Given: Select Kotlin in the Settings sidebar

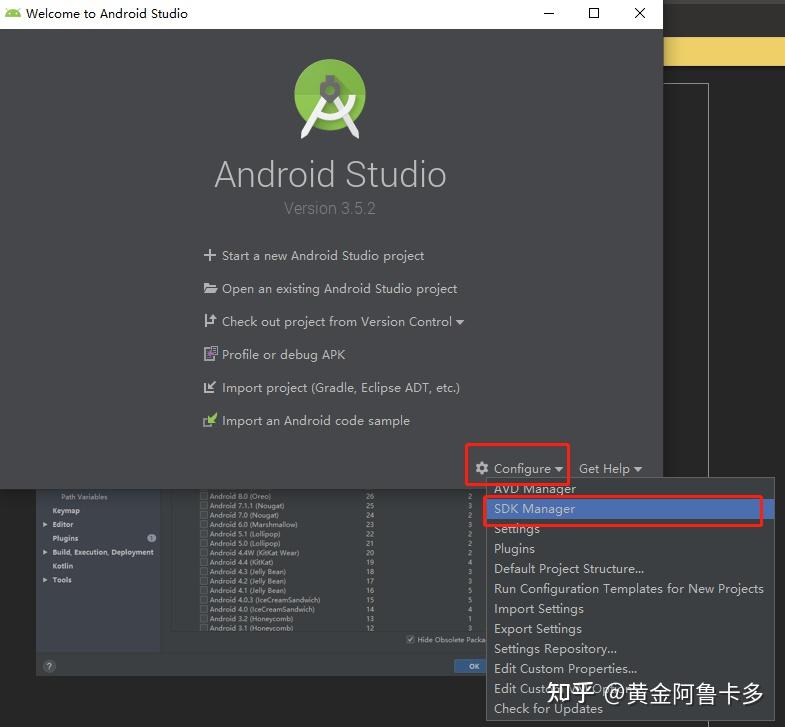Looking at the screenshot, I should pos(63,566).
